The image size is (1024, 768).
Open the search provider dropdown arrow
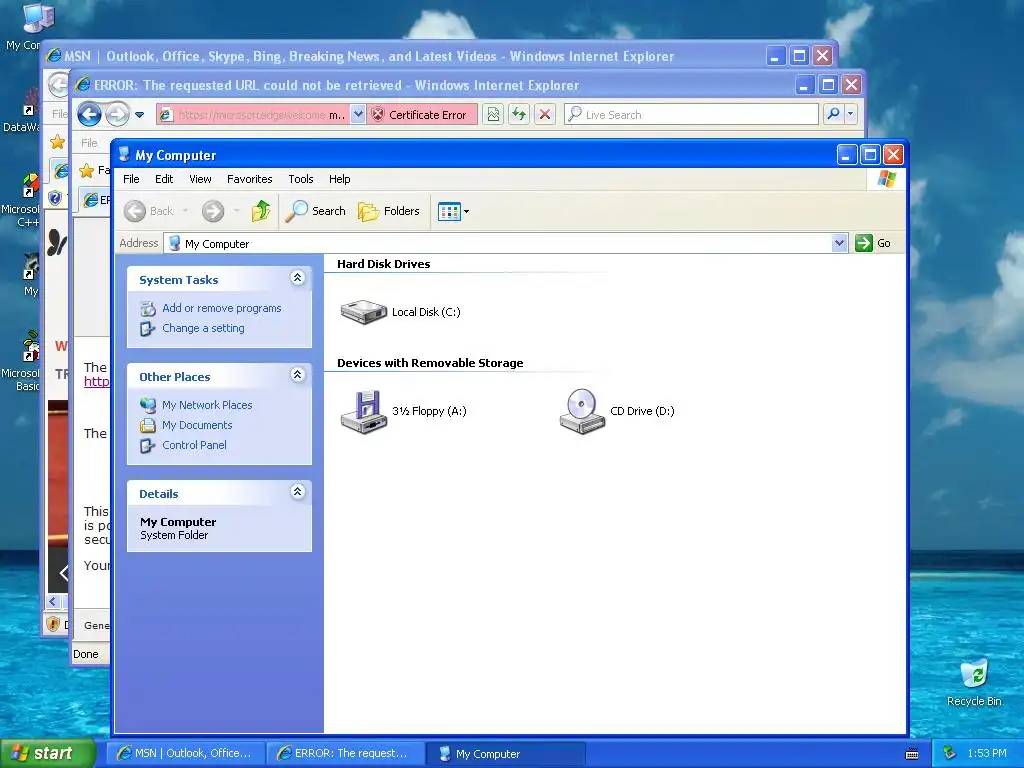850,114
